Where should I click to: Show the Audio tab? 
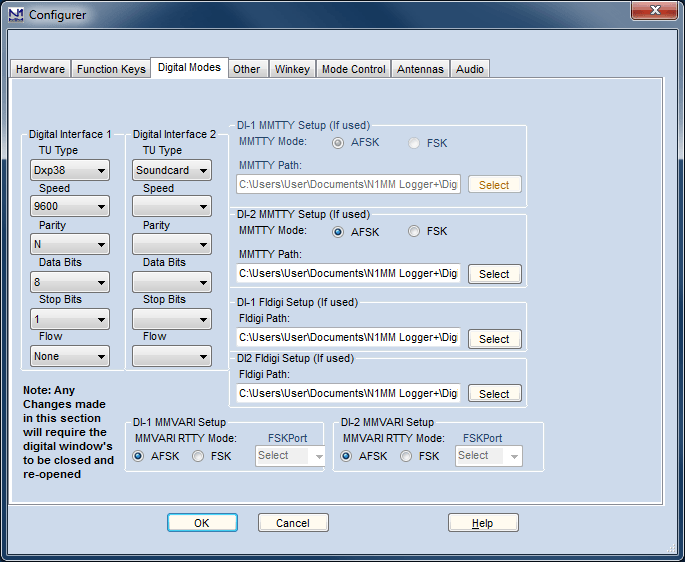pos(470,69)
